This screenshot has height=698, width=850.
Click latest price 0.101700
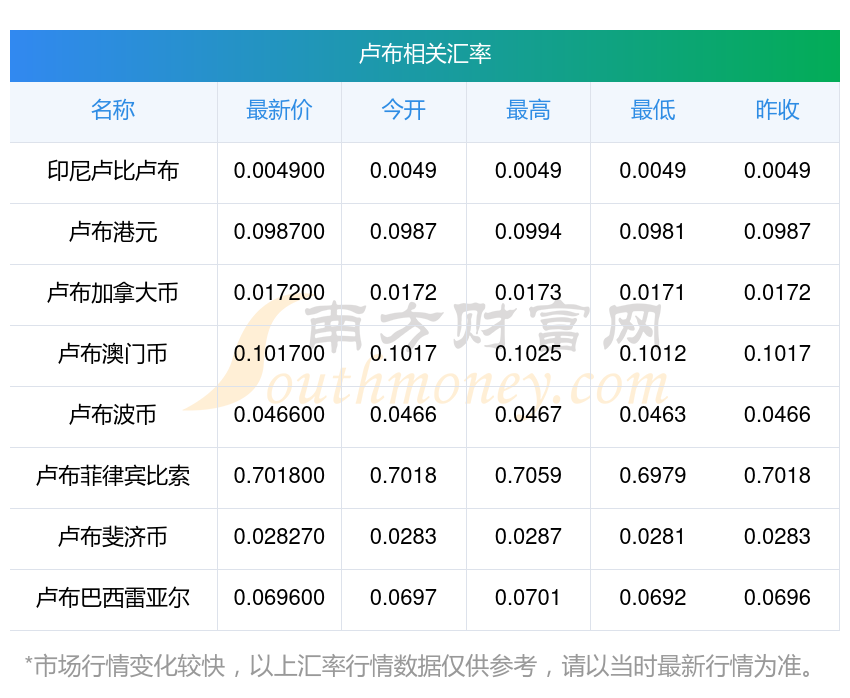coord(279,354)
